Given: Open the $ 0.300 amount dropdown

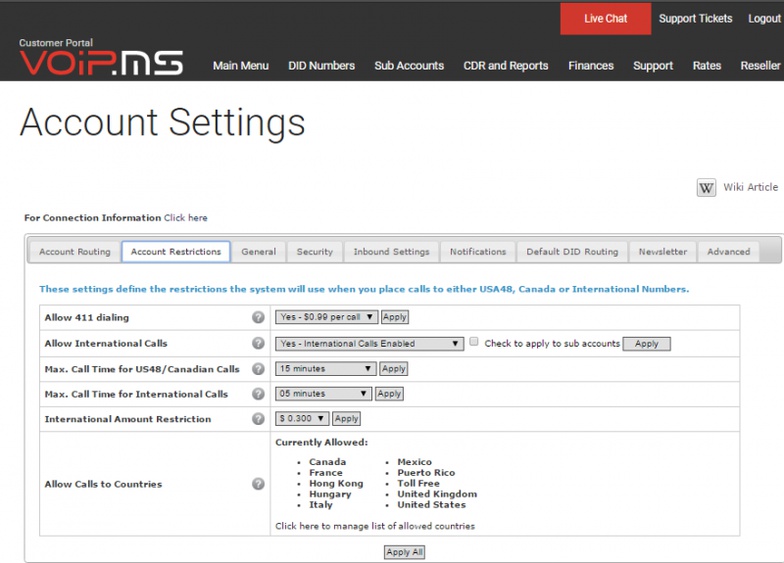Looking at the screenshot, I should pyautogui.click(x=302, y=418).
